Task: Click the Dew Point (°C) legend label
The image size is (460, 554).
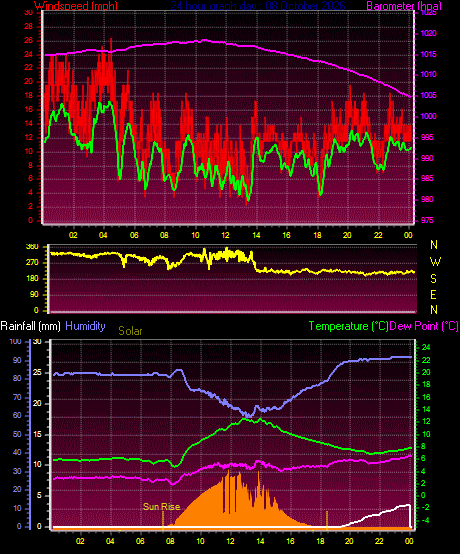Action: point(424,326)
